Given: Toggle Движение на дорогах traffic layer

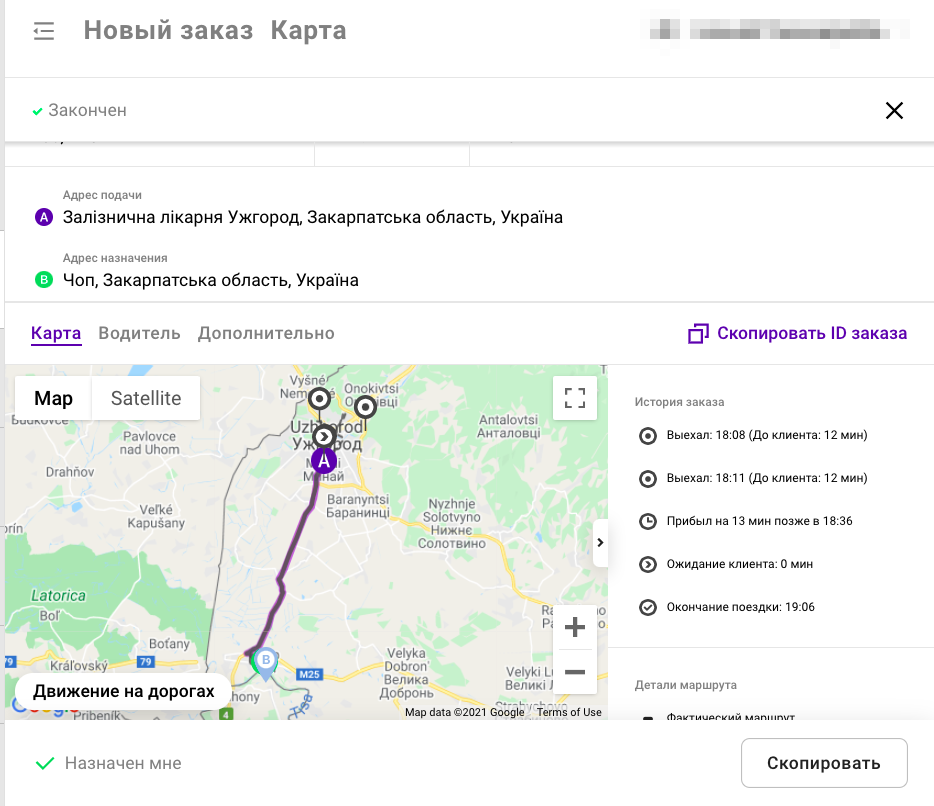Looking at the screenshot, I should [123, 691].
